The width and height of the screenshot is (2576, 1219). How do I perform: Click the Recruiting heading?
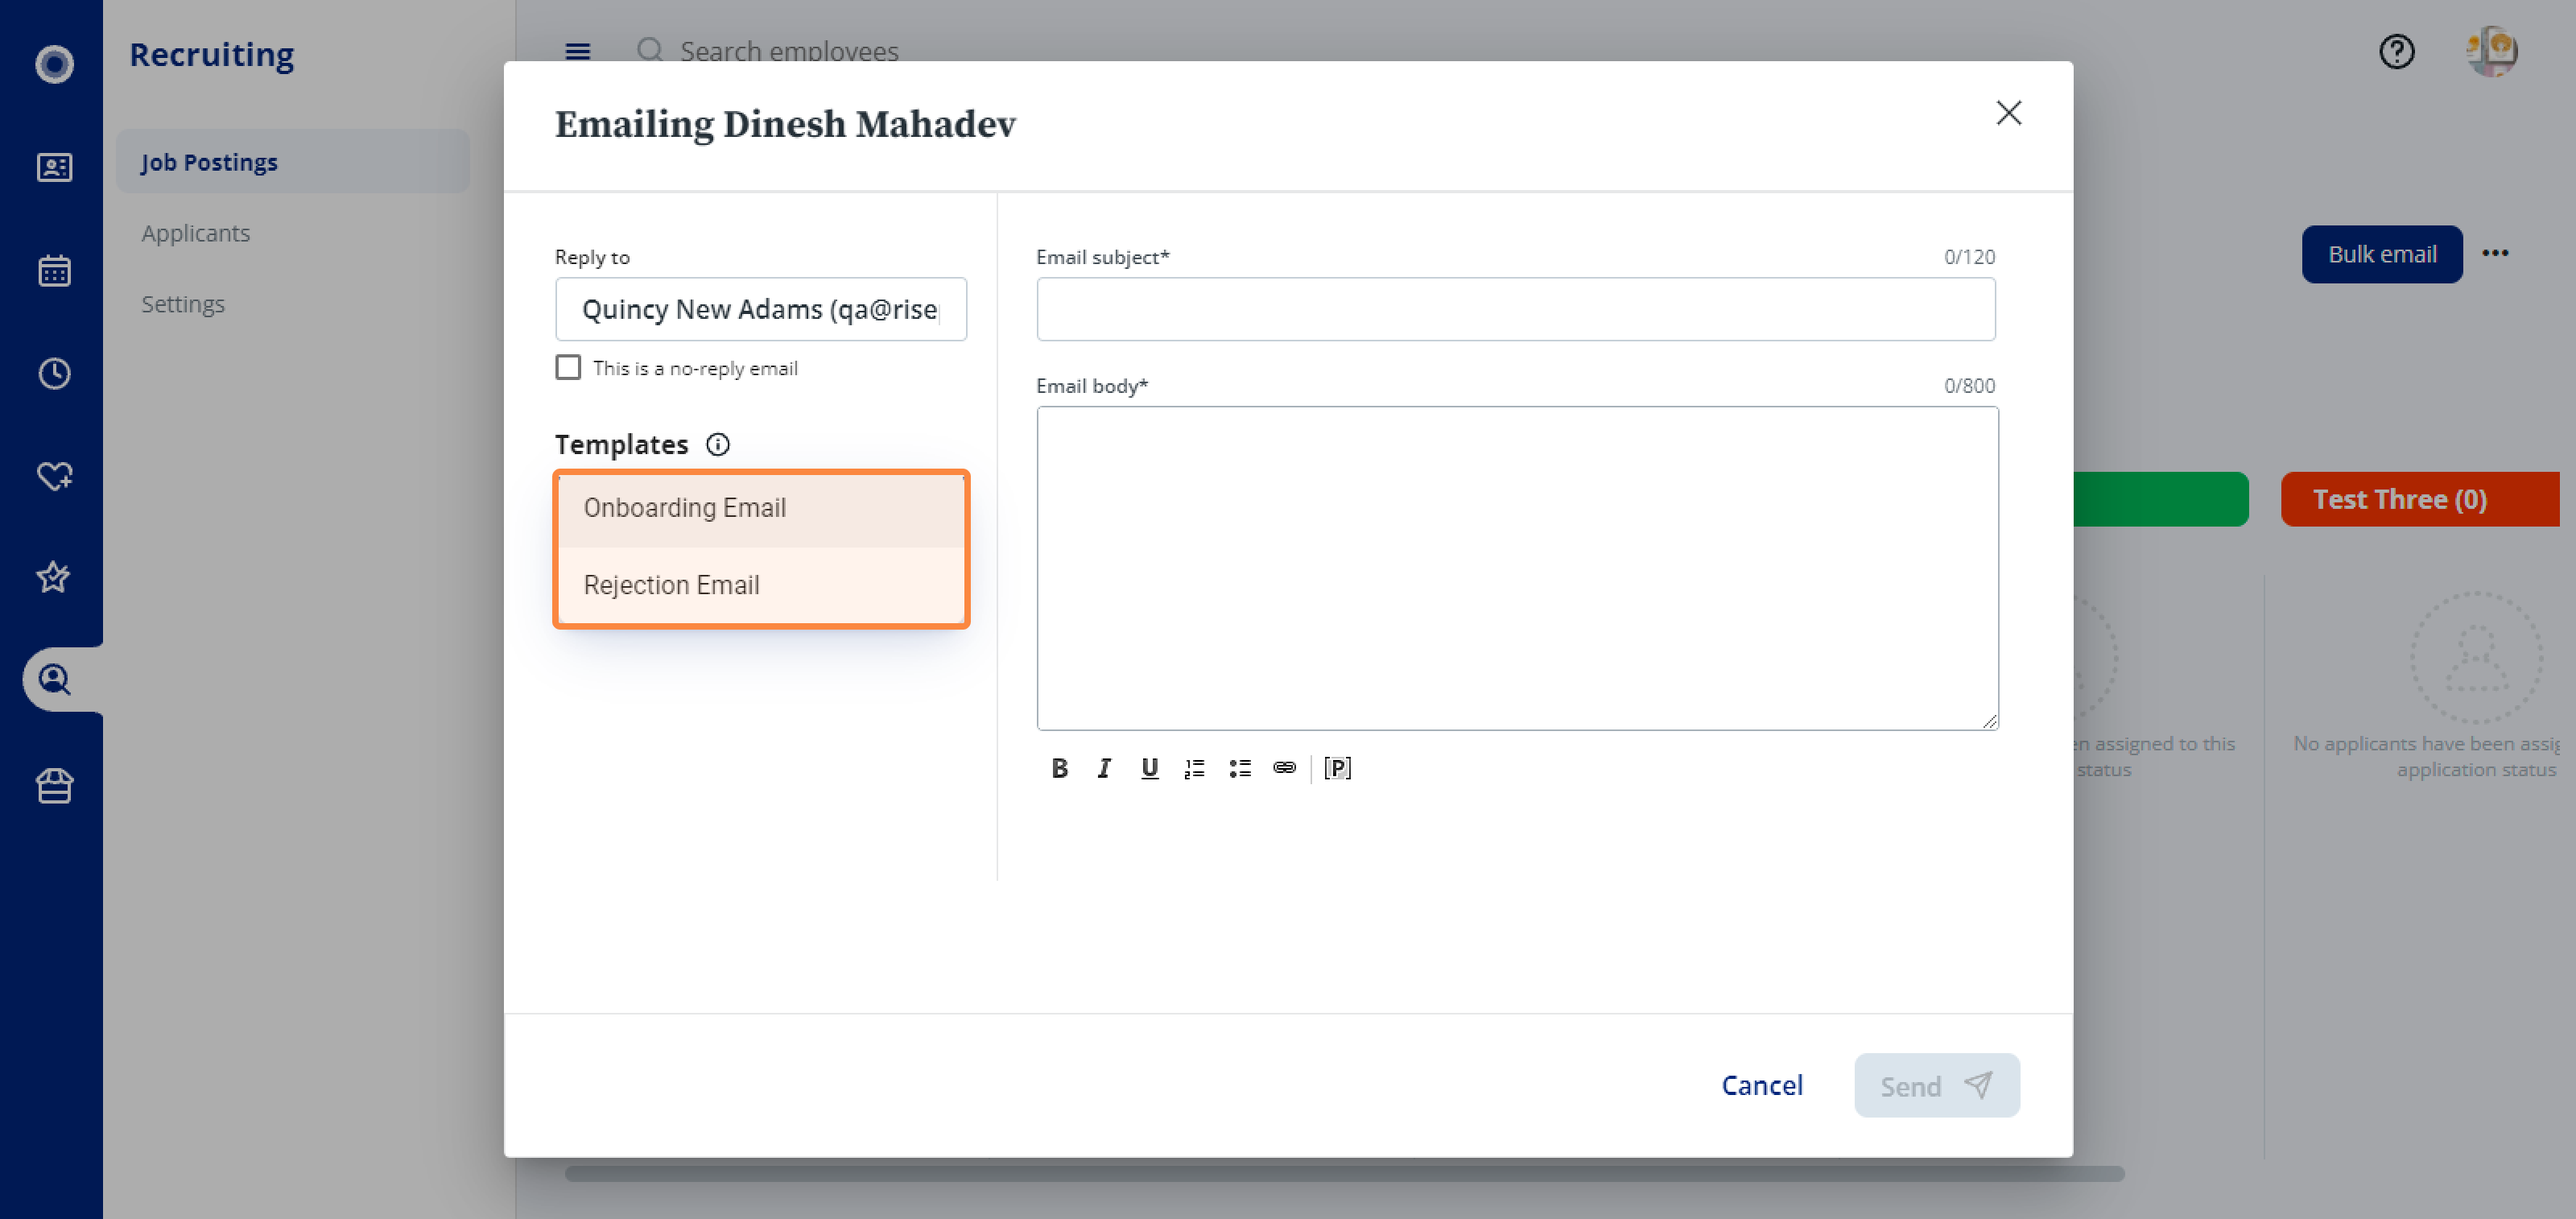click(x=212, y=54)
